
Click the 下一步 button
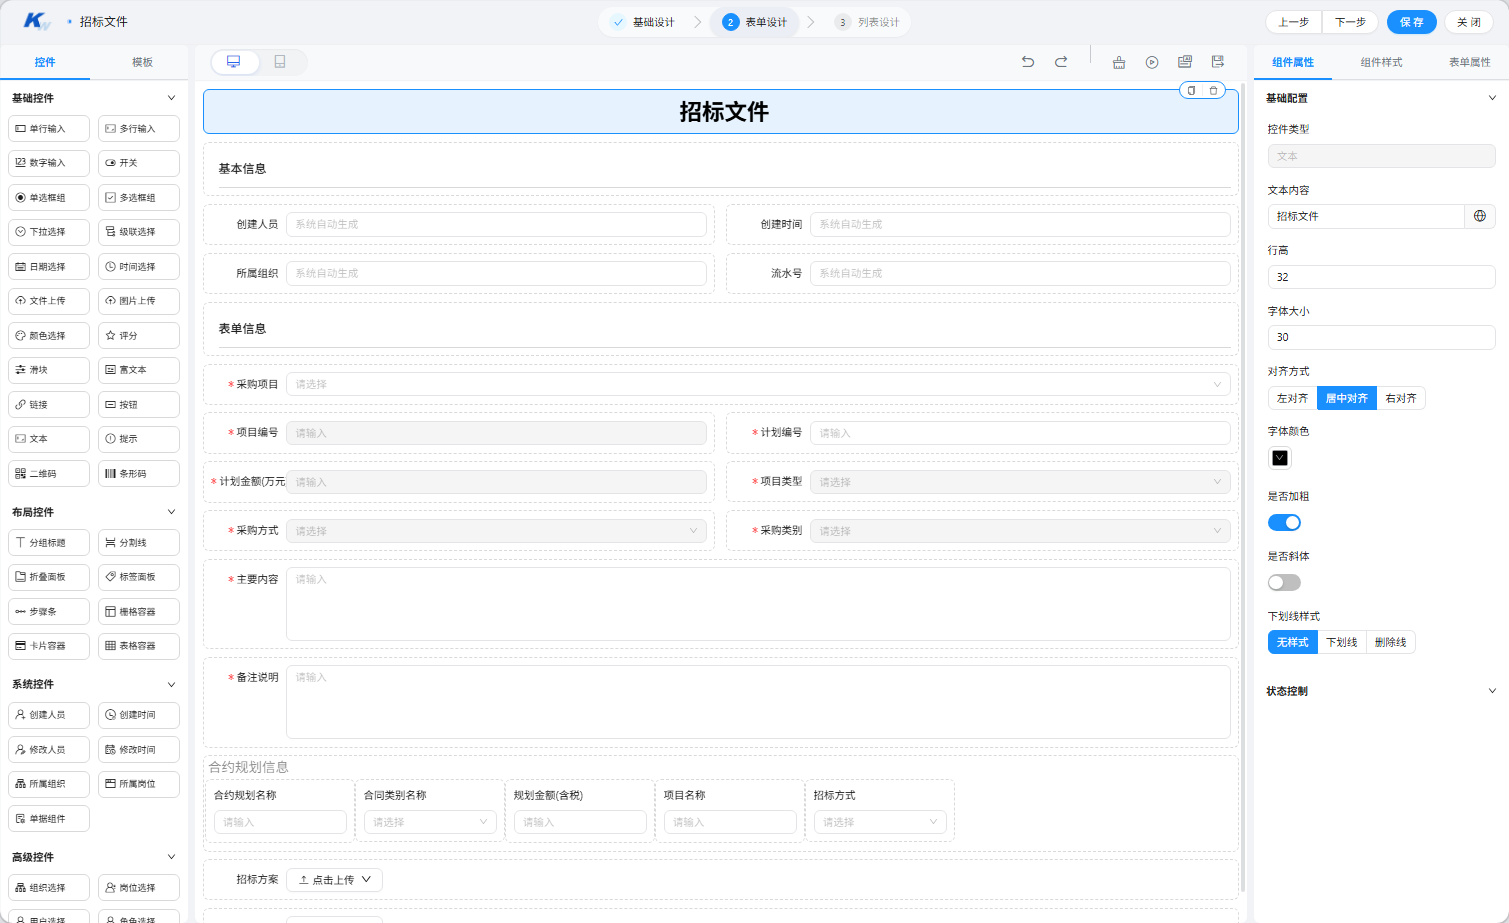point(1350,22)
